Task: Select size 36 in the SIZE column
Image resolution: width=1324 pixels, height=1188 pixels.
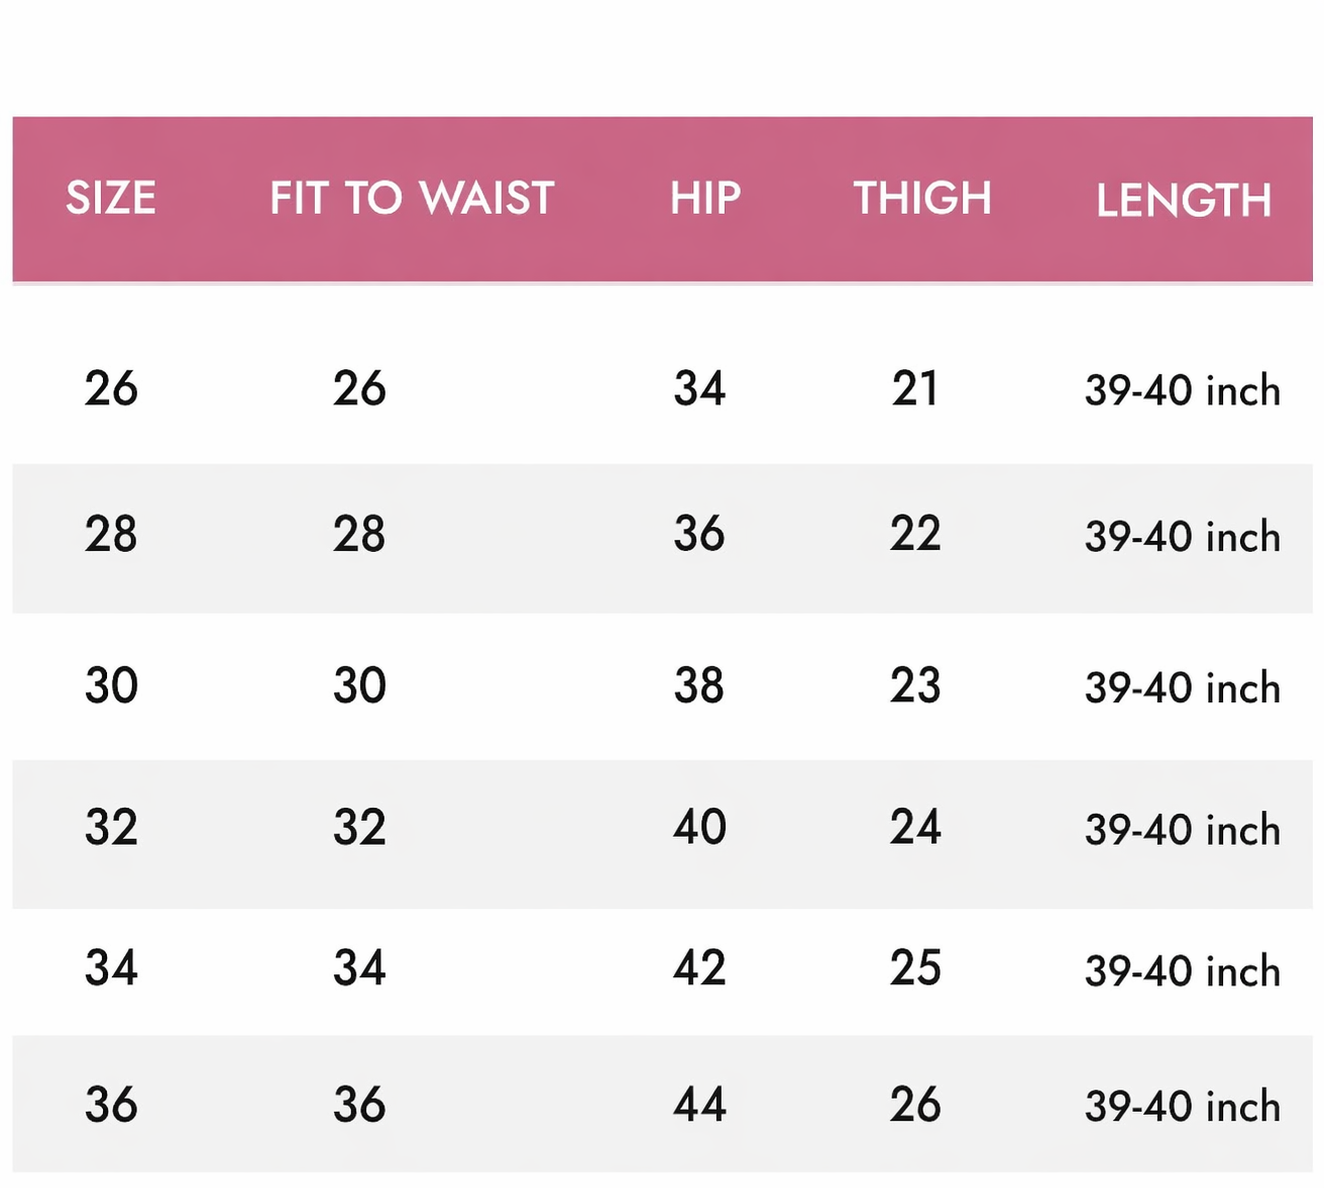Action: (x=111, y=1104)
